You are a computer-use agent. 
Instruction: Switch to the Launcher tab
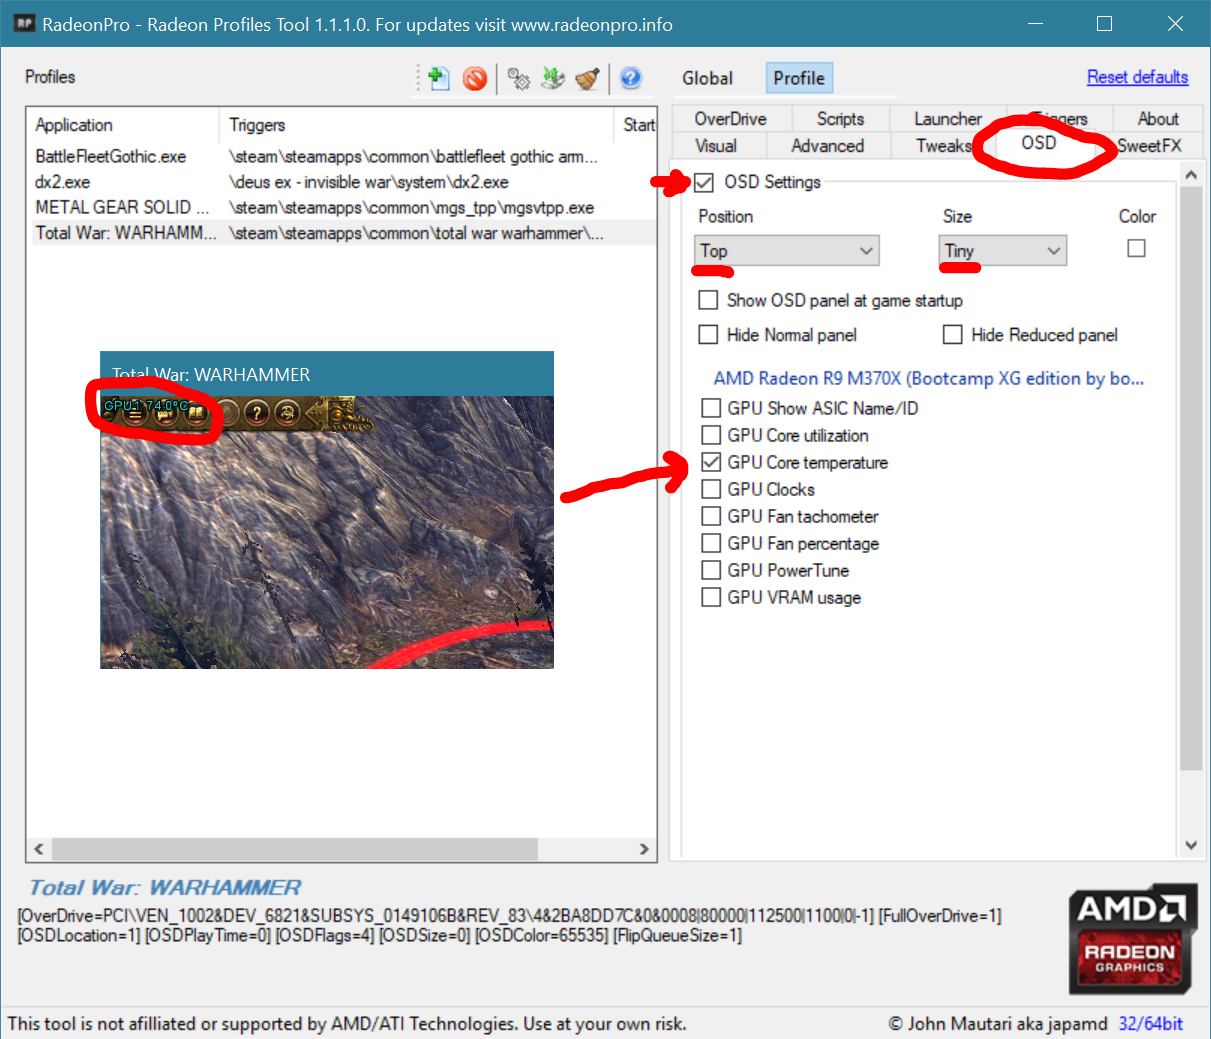[947, 119]
